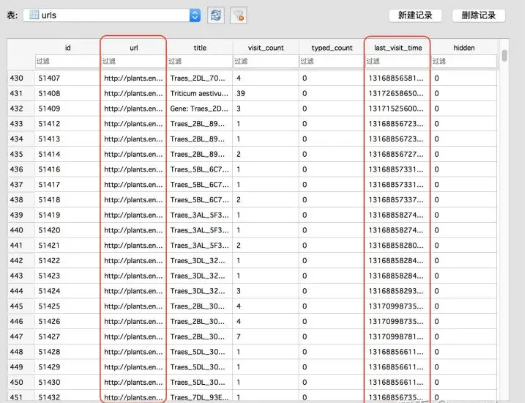Click the filter field under typed_count

click(332, 61)
